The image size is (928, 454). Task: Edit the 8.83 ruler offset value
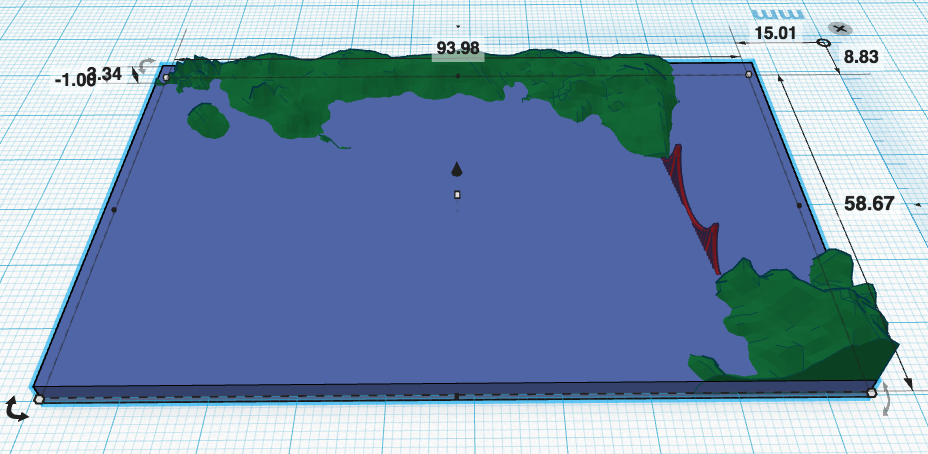point(861,57)
